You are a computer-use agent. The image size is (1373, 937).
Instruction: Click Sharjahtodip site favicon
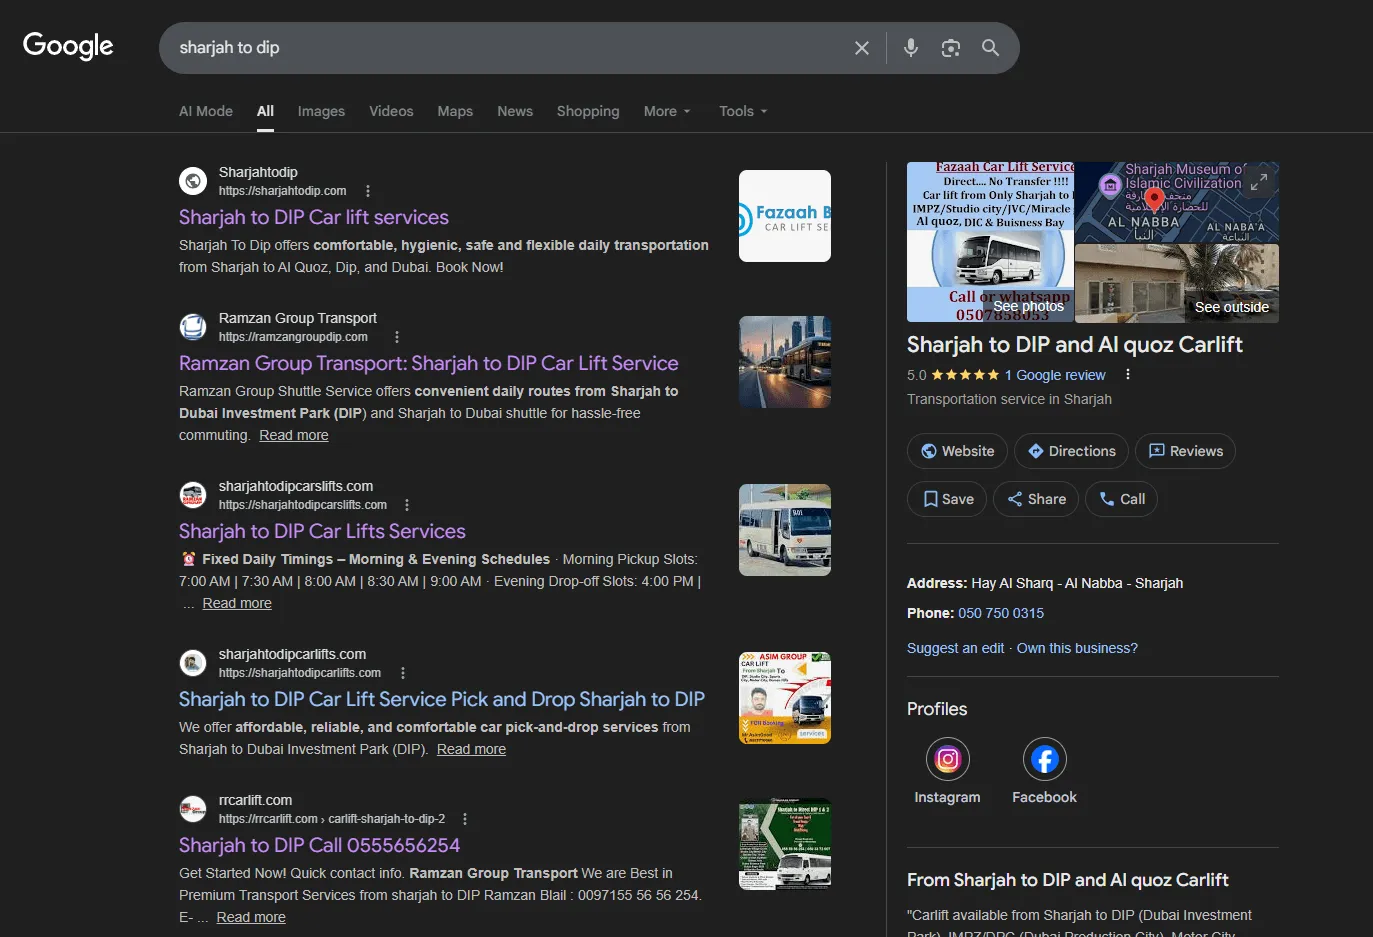[193, 181]
